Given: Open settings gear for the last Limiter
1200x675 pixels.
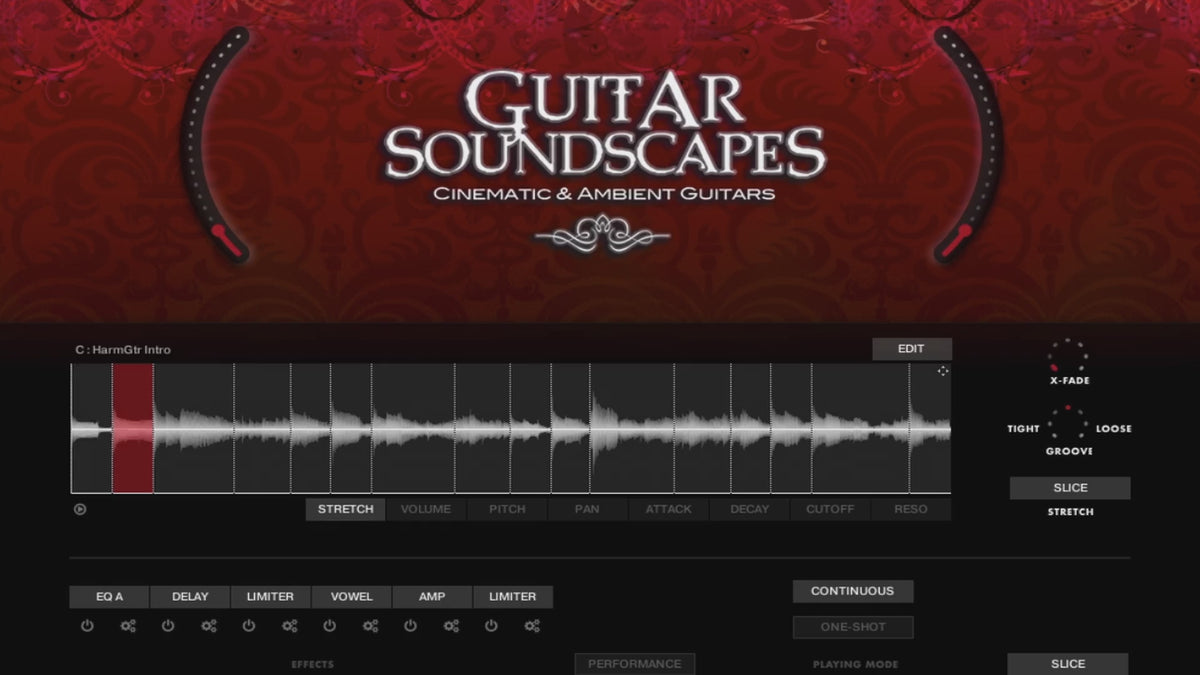Looking at the screenshot, I should click(x=532, y=626).
